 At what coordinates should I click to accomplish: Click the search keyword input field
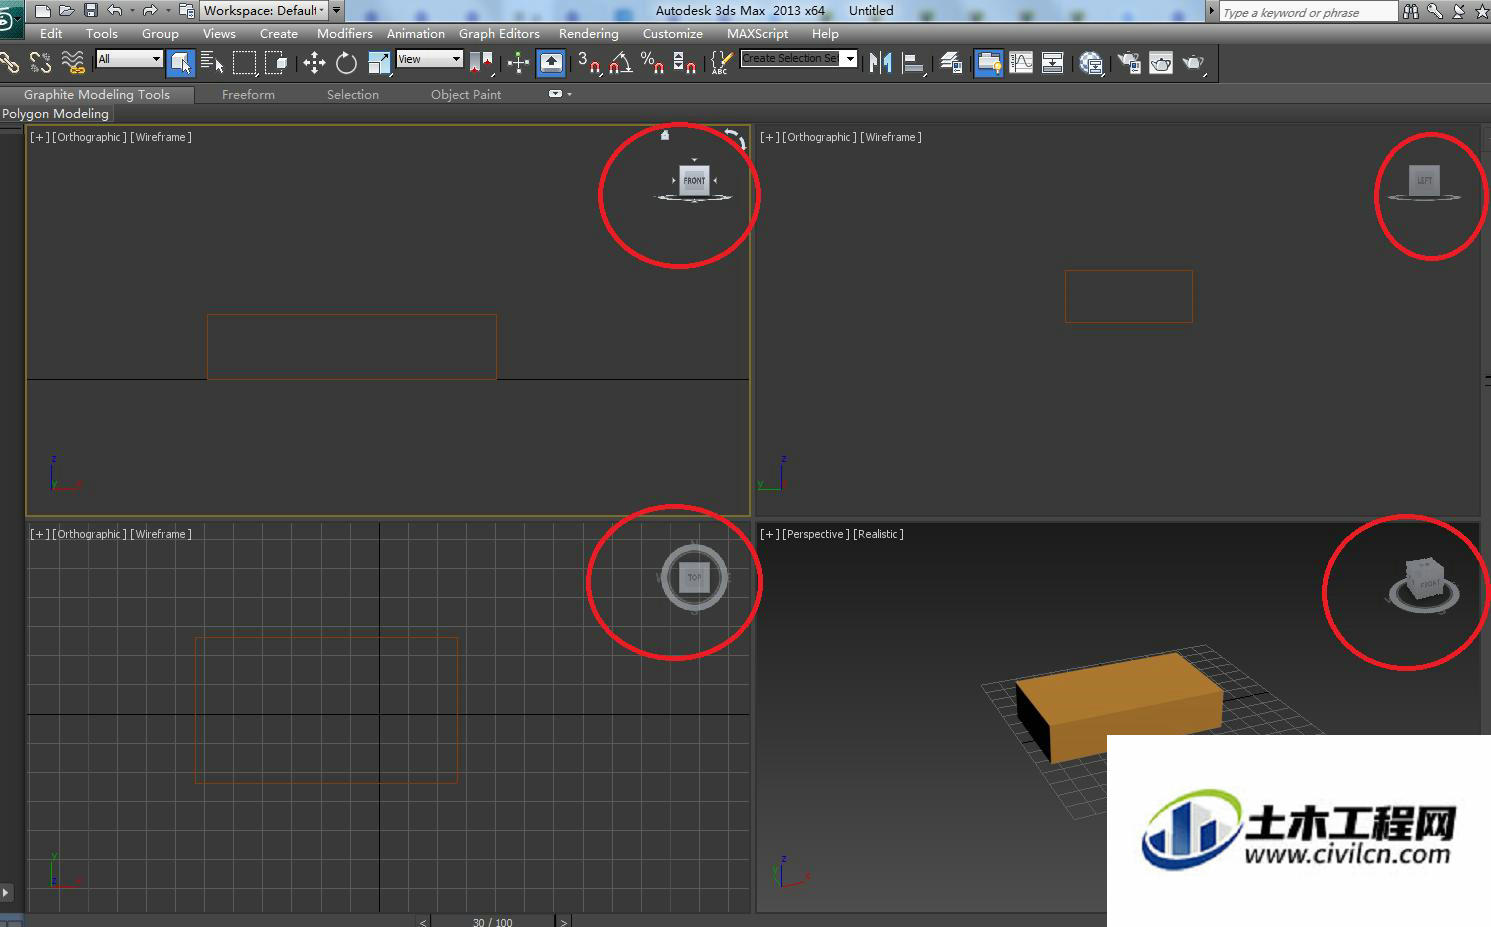1308,12
